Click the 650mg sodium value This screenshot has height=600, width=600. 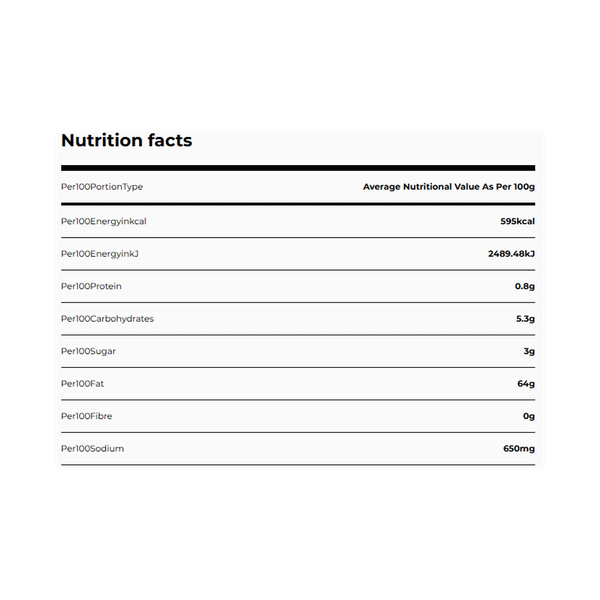pos(518,449)
